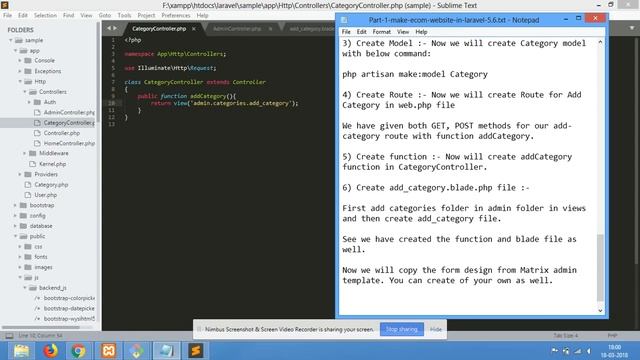
Task: Click the network icon in system tray
Action: click(578, 351)
